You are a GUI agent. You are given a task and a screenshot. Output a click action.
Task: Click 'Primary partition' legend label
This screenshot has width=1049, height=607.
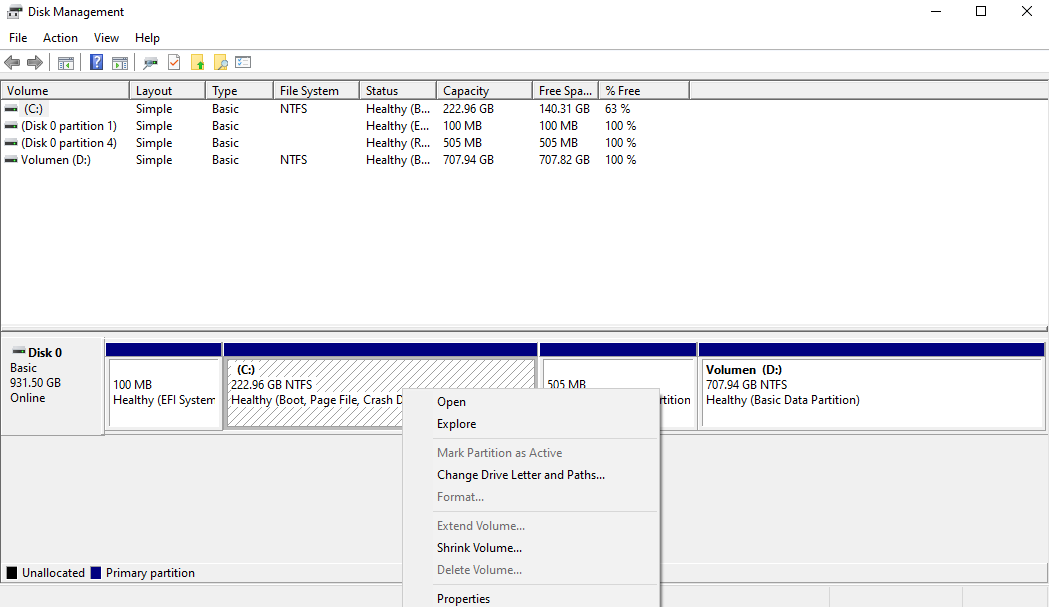[150, 573]
